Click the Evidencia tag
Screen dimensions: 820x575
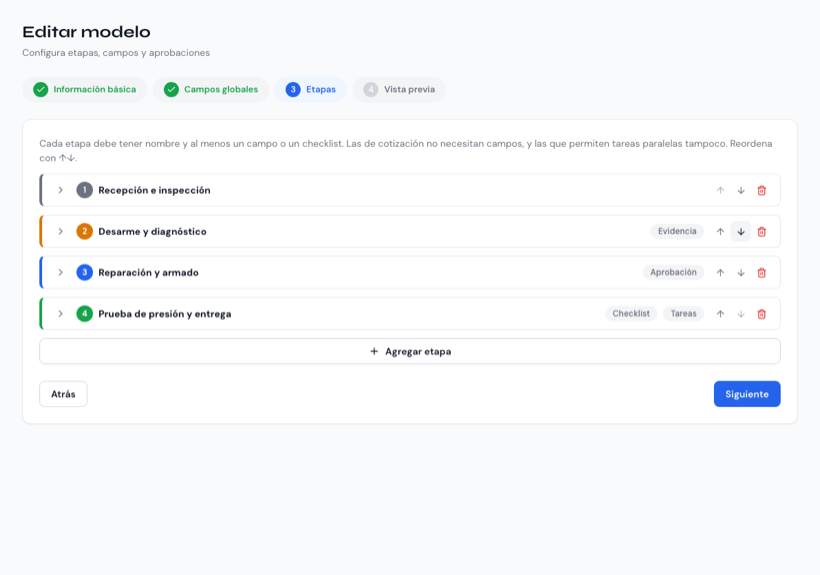677,231
